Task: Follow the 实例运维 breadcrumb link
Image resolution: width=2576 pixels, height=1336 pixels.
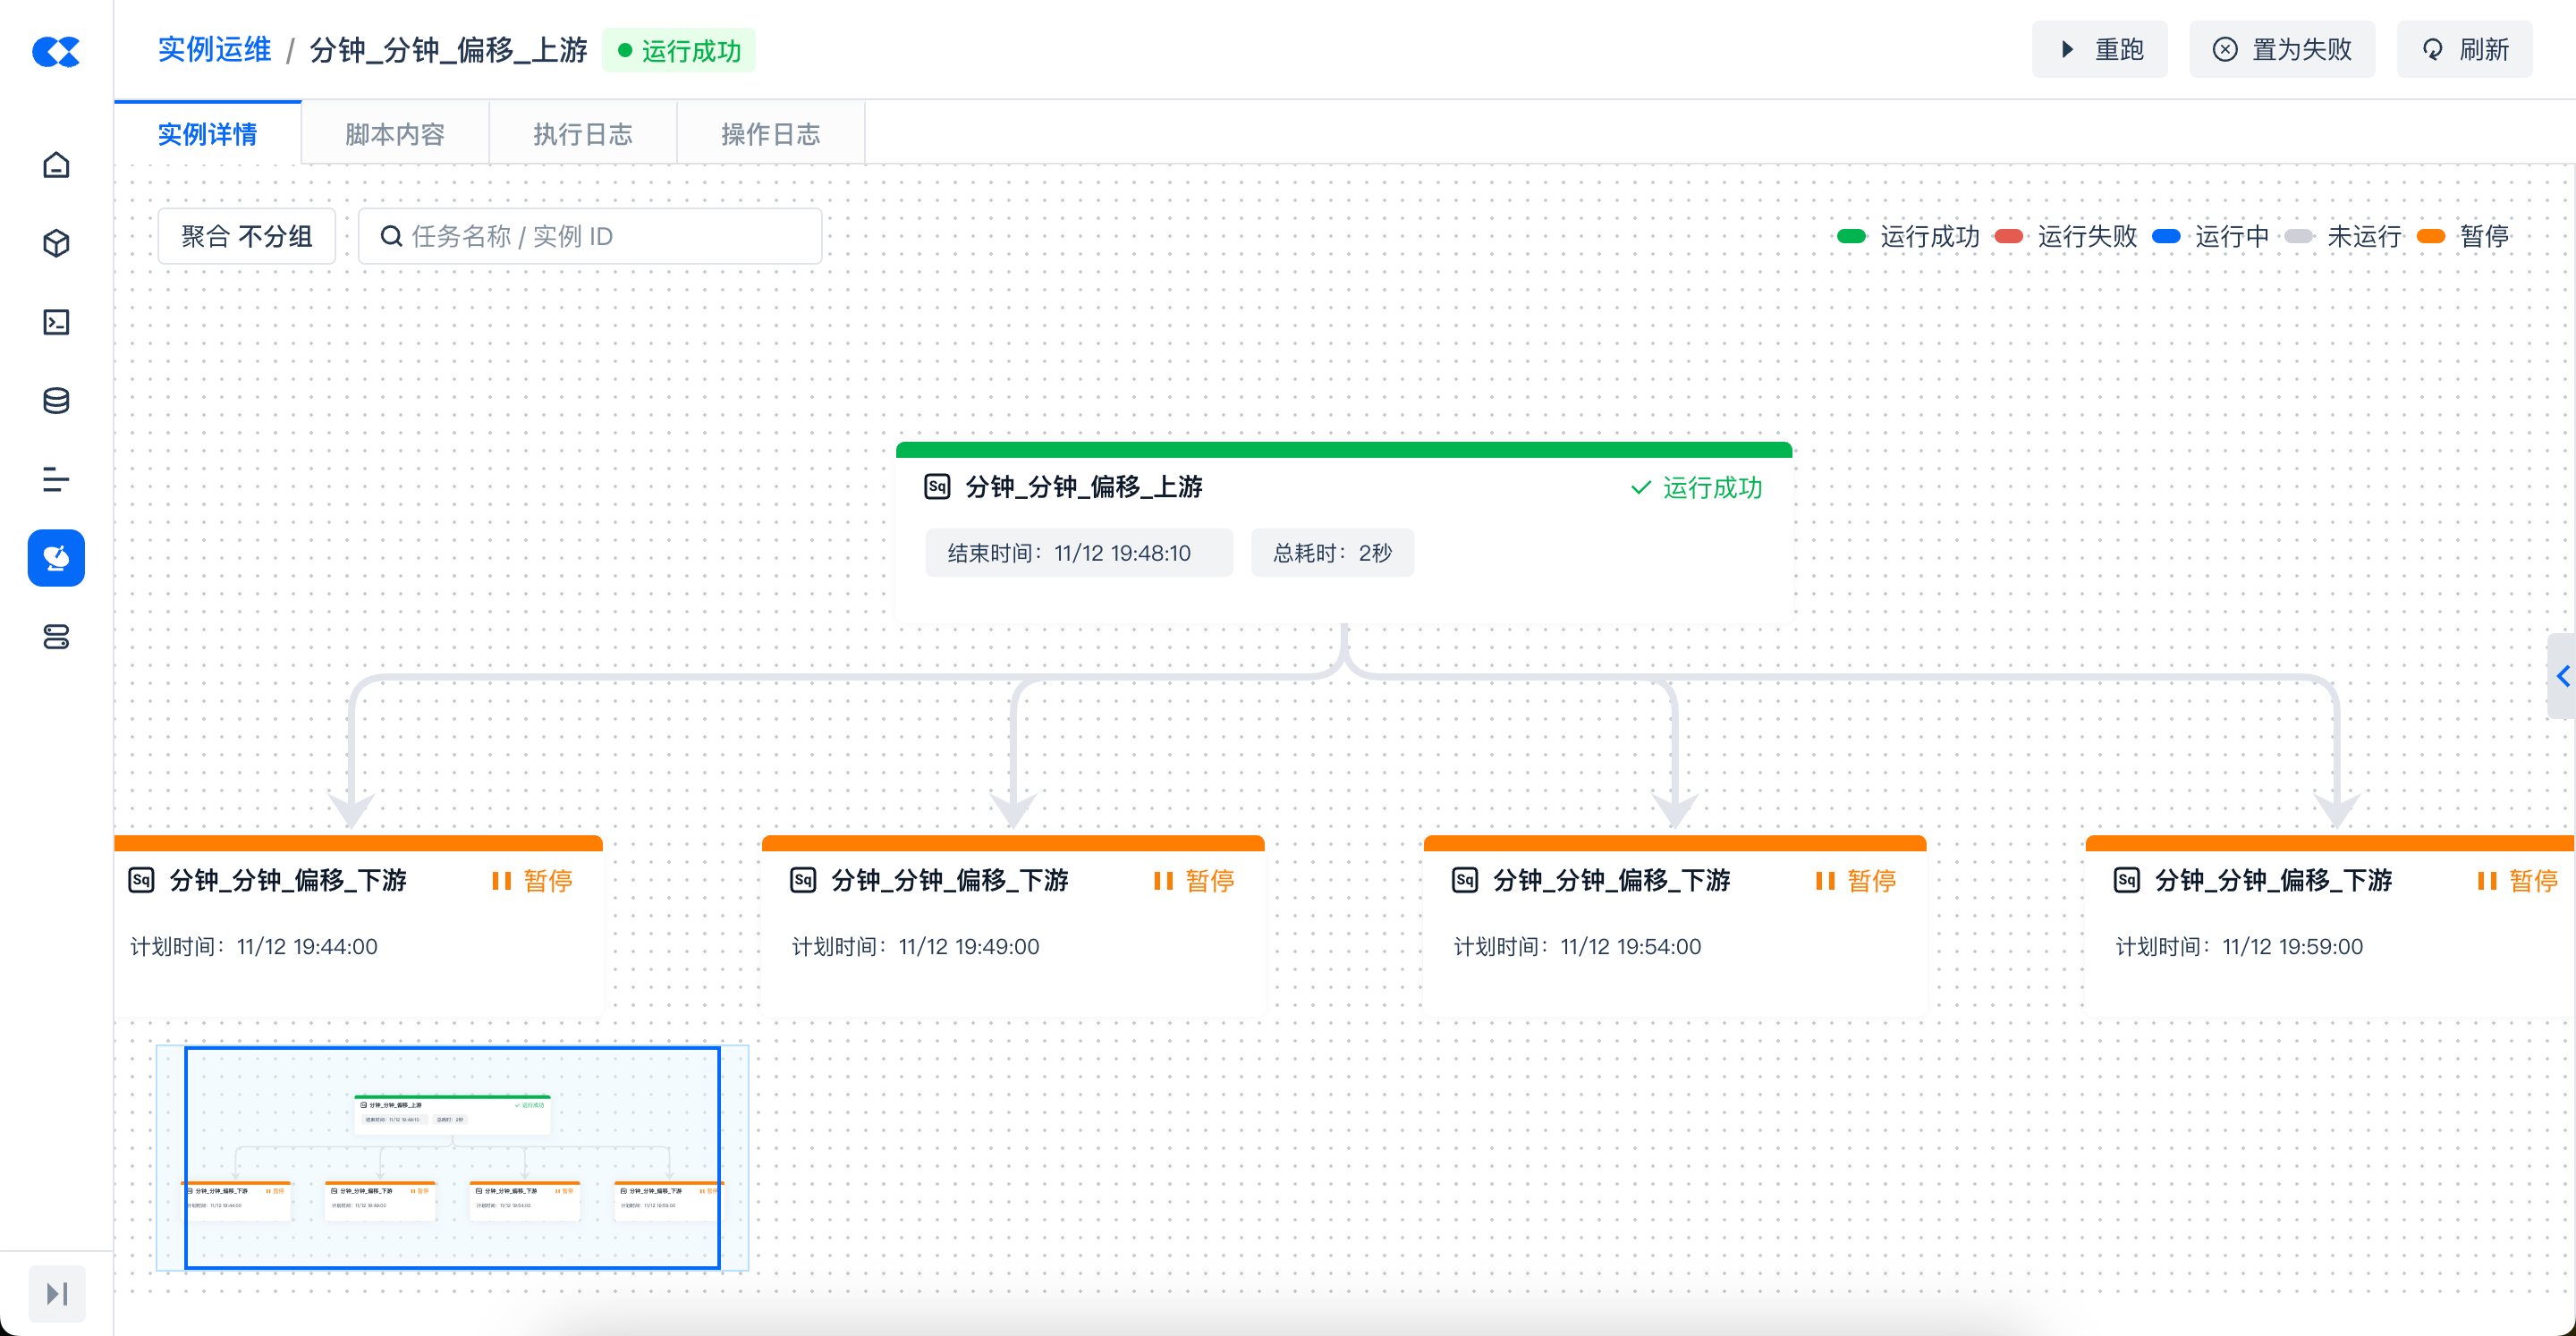Action: 214,49
